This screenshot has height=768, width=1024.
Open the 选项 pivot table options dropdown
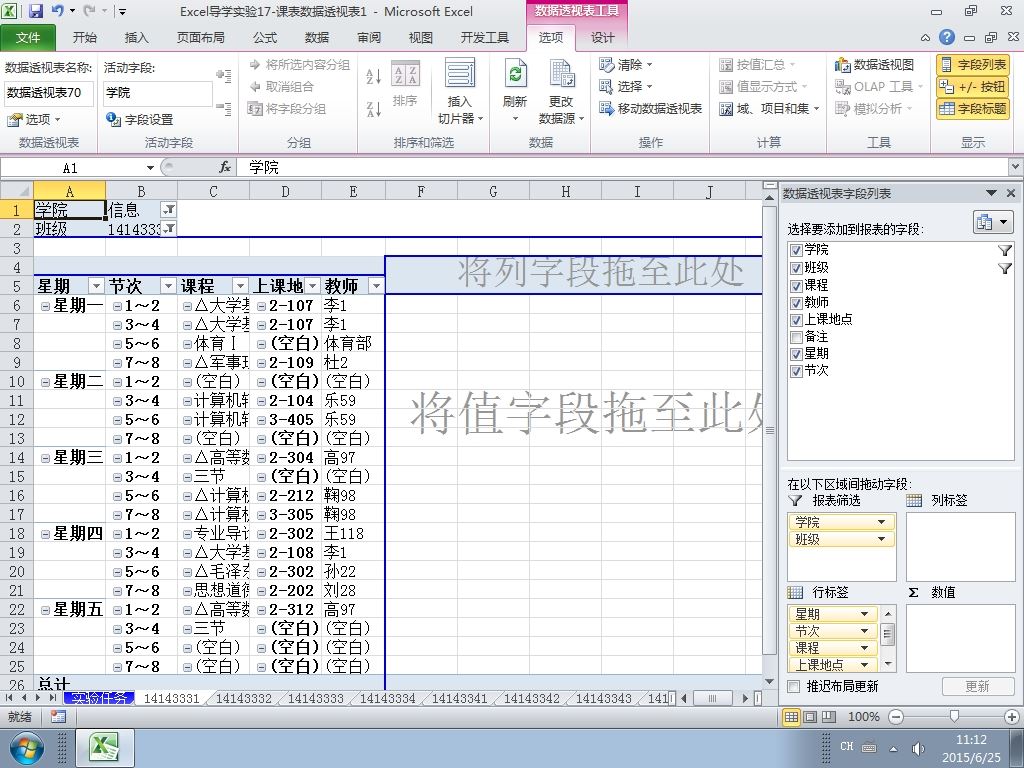point(33,120)
